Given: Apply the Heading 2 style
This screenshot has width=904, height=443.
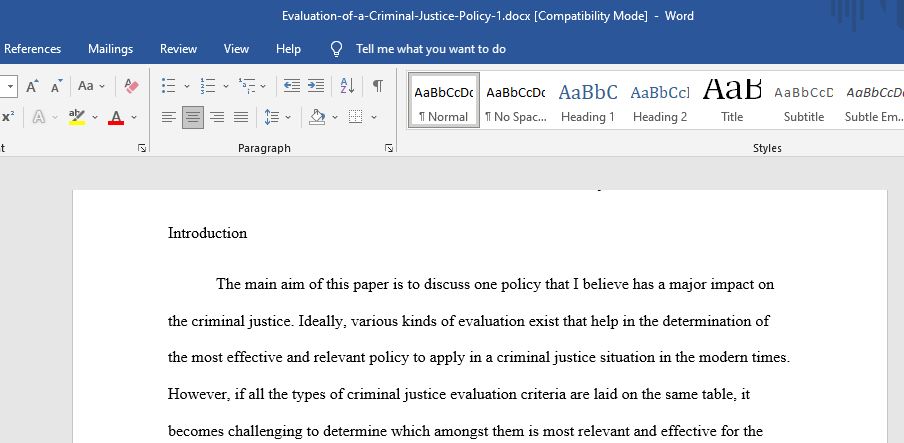Looking at the screenshot, I should tap(660, 100).
